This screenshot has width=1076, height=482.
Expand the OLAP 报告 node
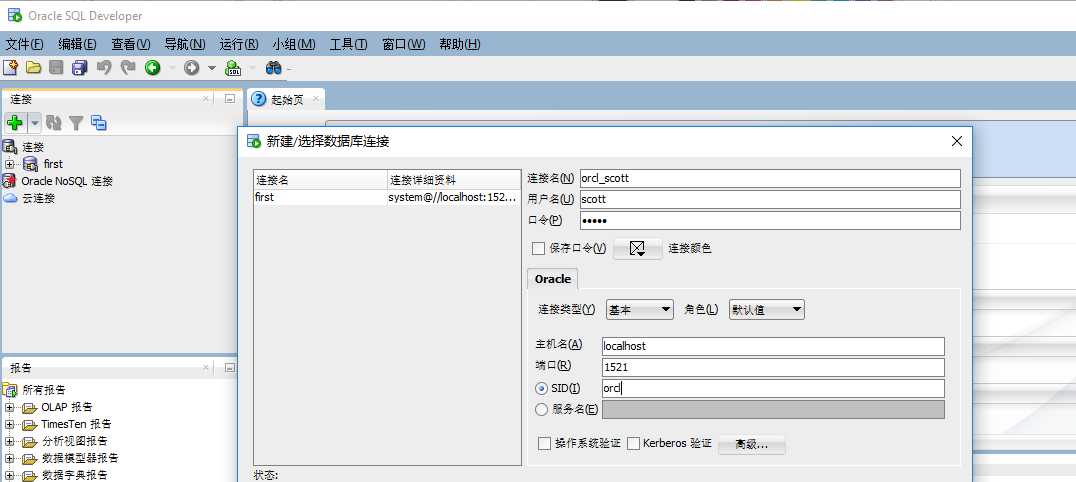coord(10,407)
